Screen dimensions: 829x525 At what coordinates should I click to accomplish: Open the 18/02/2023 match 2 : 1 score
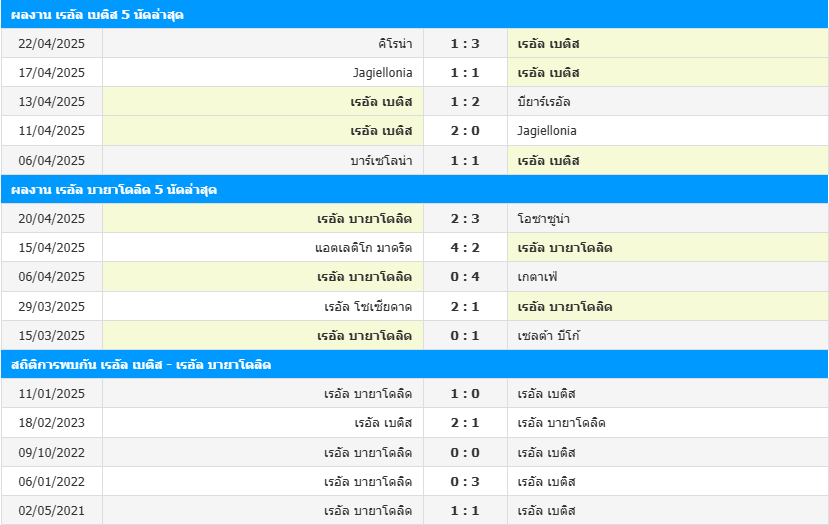click(x=465, y=423)
